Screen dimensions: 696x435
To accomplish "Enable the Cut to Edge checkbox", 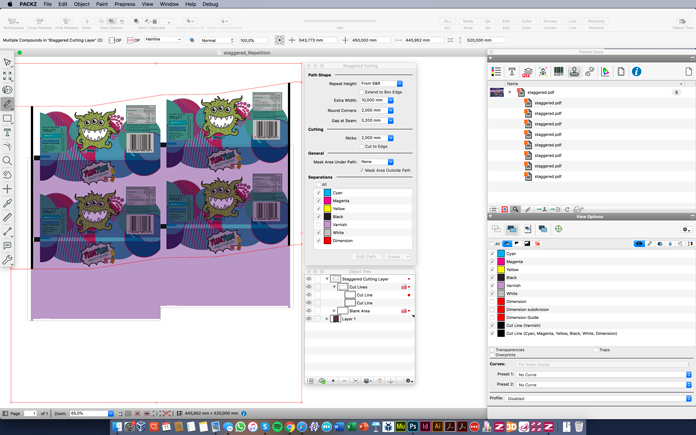I will coord(362,146).
